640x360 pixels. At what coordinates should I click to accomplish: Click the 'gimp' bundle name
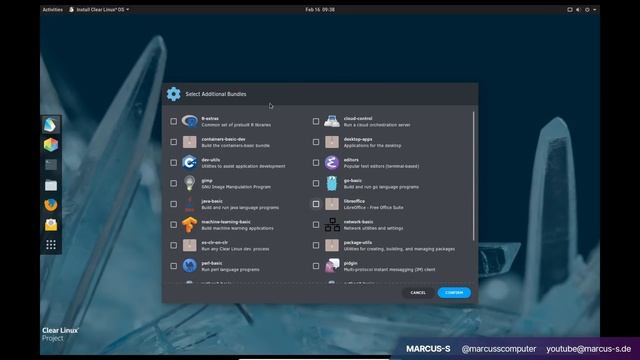click(x=207, y=180)
